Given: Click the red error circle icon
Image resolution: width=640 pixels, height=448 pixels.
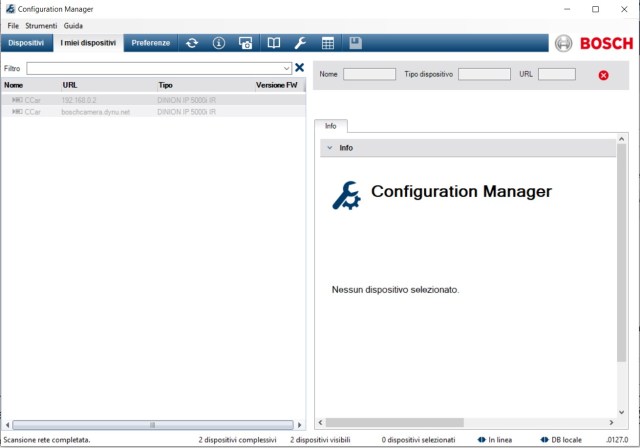Looking at the screenshot, I should 603,75.
